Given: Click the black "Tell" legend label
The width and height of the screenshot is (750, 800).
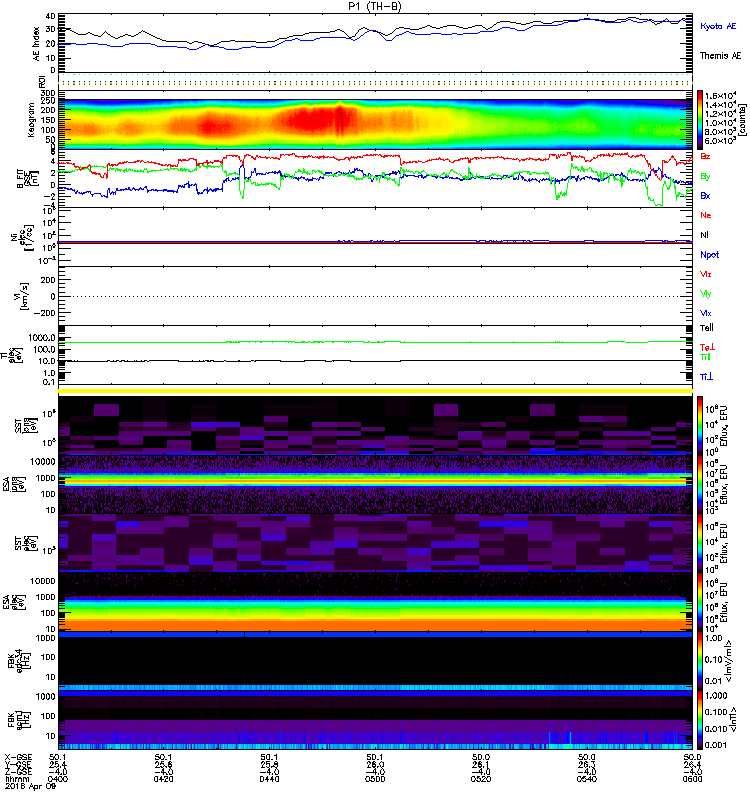Looking at the screenshot, I should click(x=707, y=328).
